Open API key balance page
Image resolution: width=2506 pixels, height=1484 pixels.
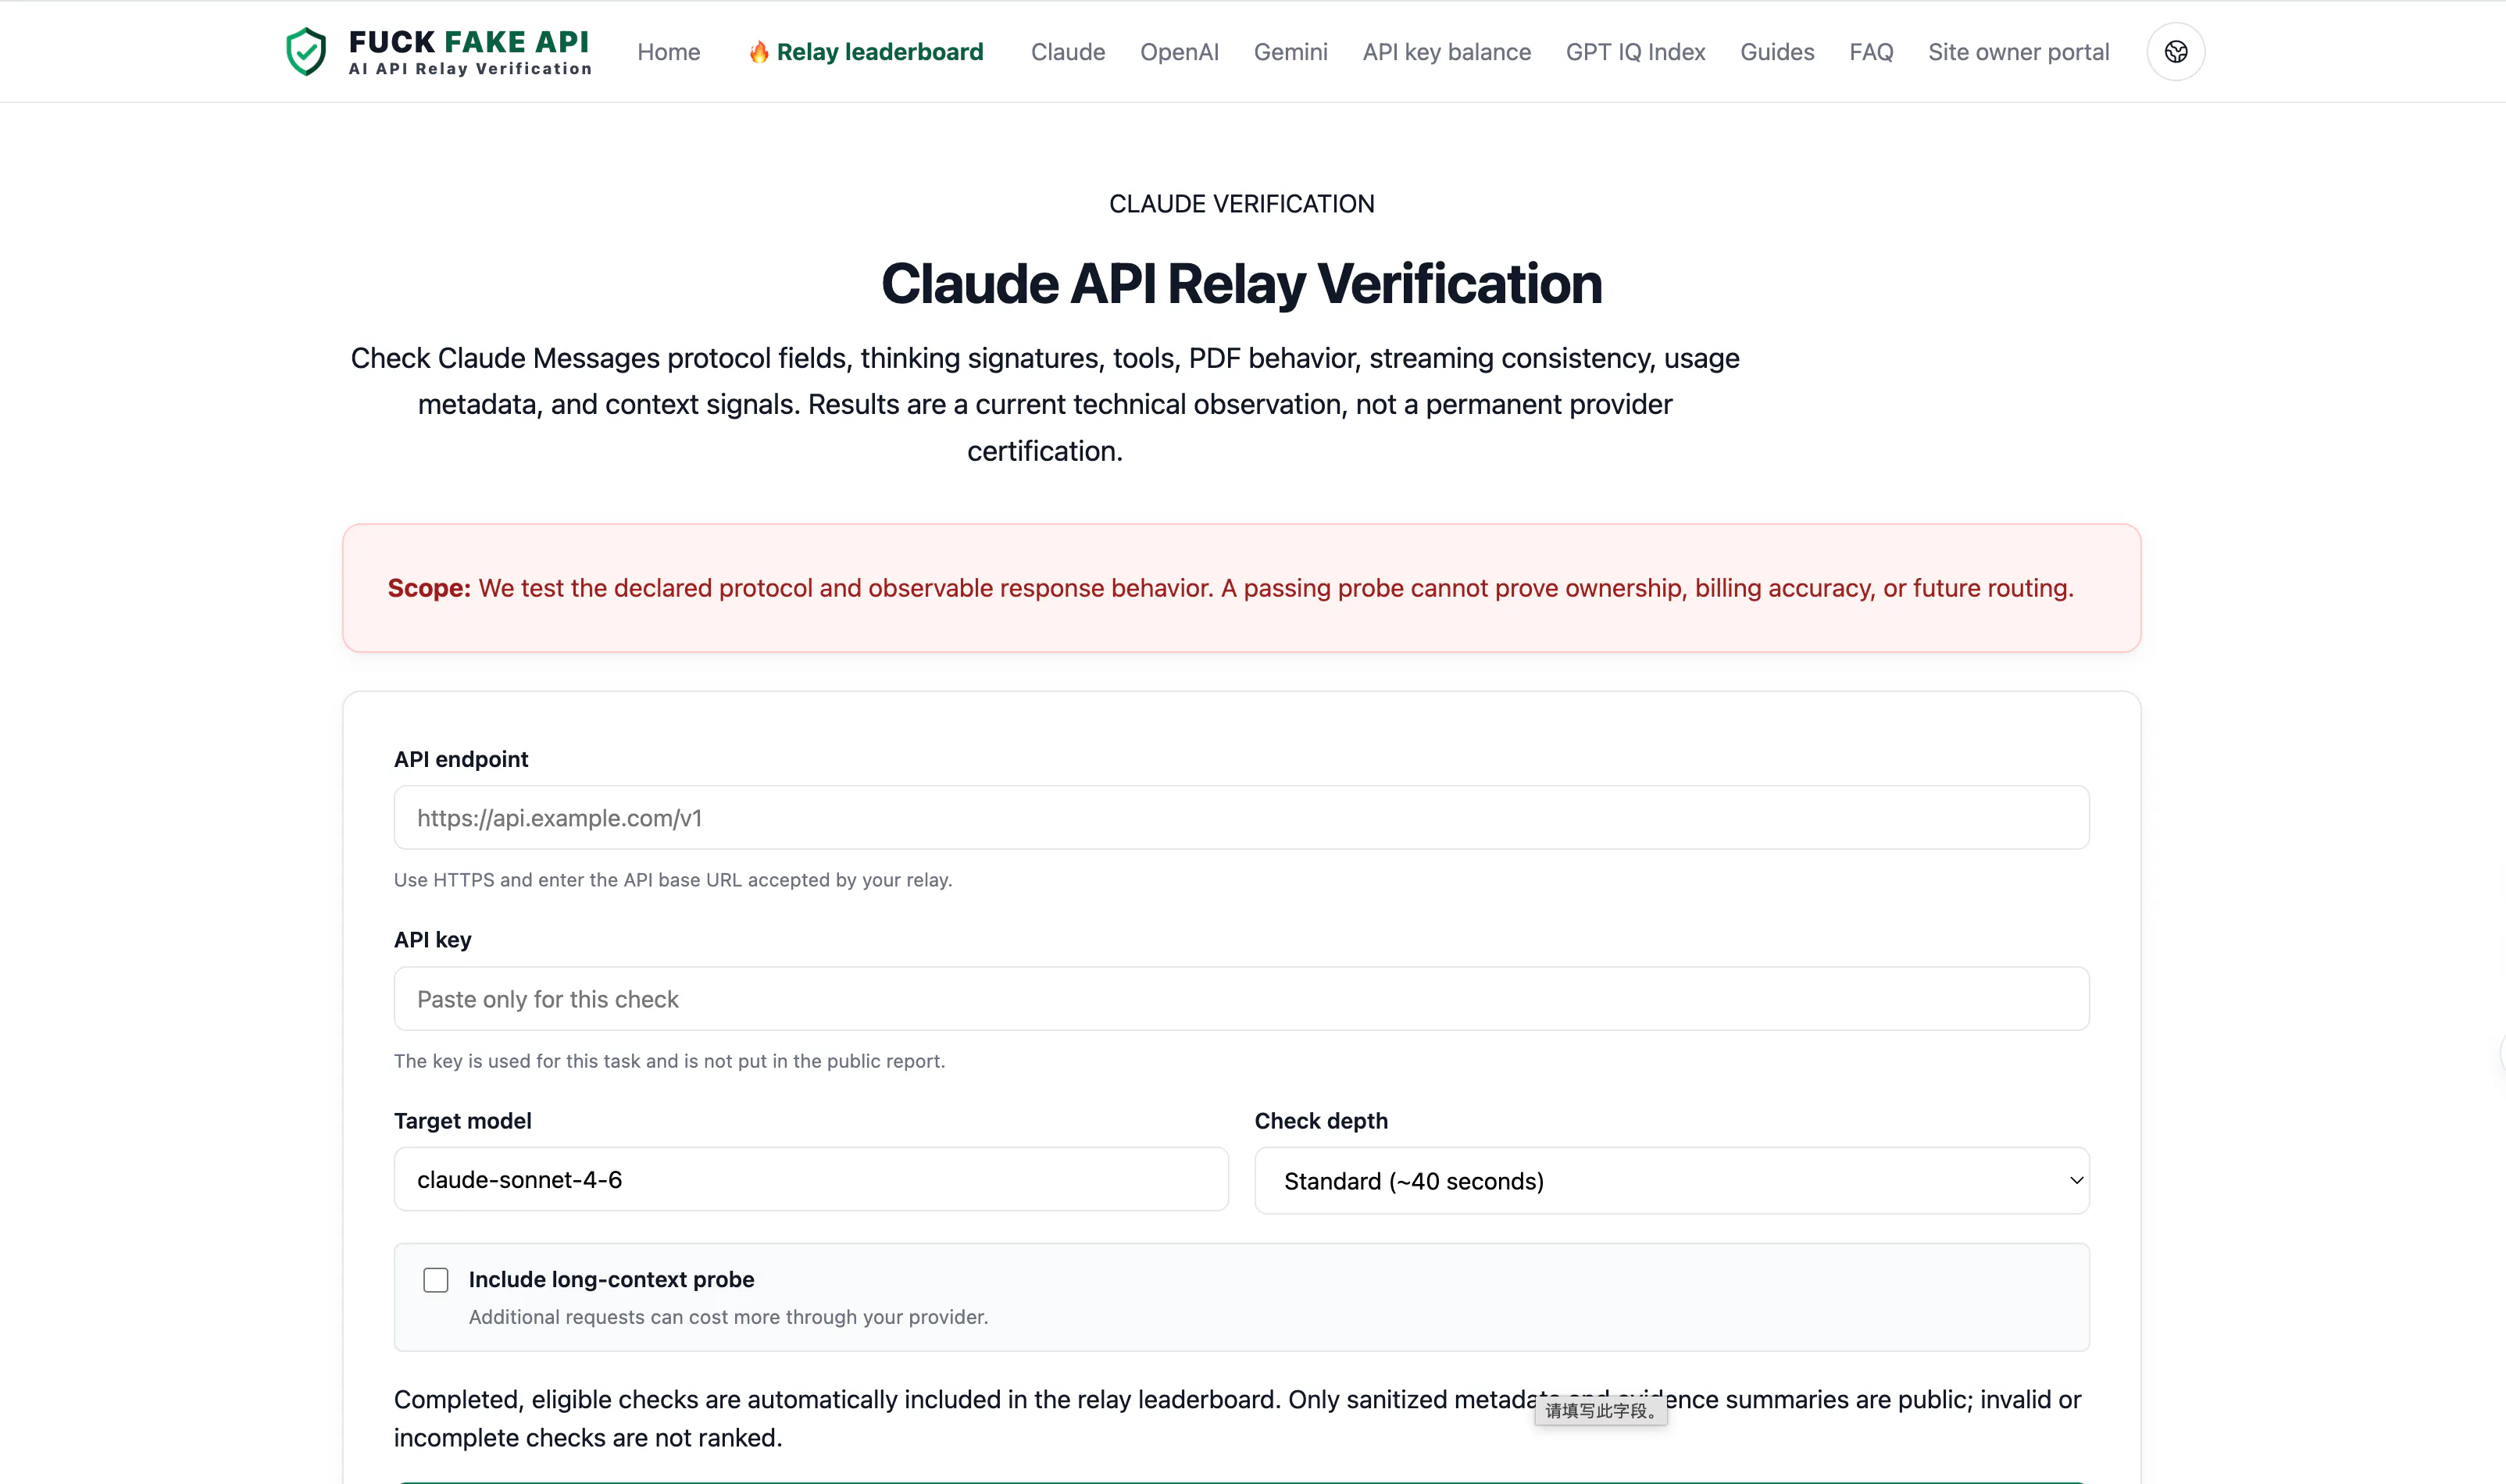tap(1446, 52)
